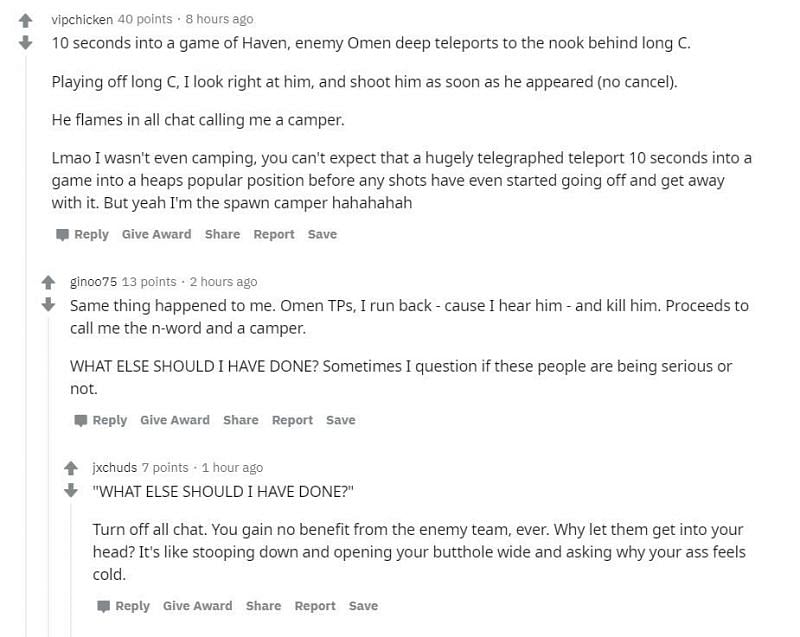Screen dimensions: 800x637
Task: Save vipchicken's comment
Action: point(322,234)
